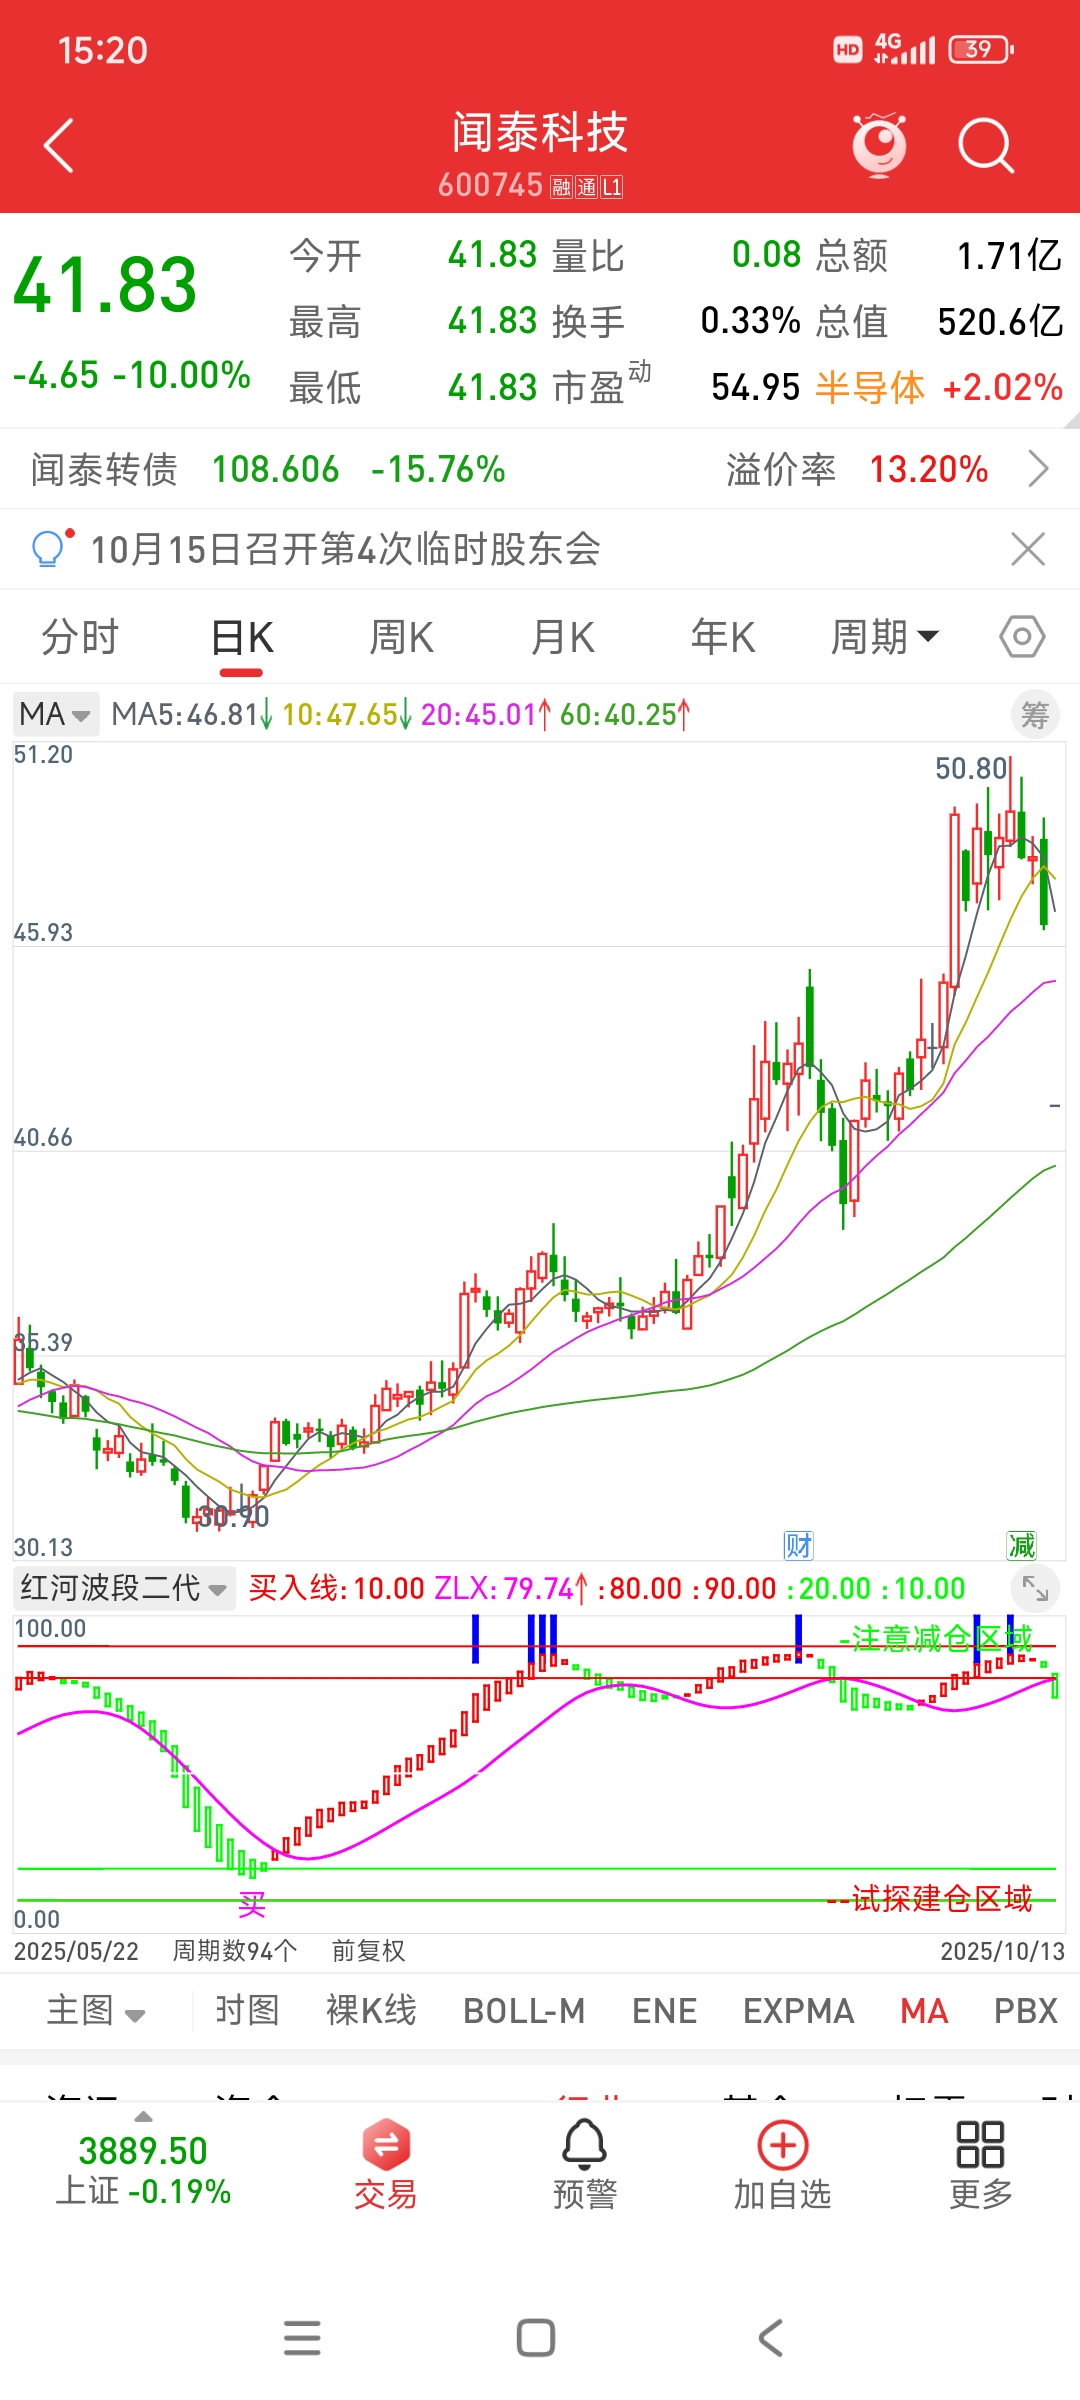Image resolution: width=1080 pixels, height=2400 pixels.
Task: Open the 周期 period dropdown
Action: tap(885, 637)
